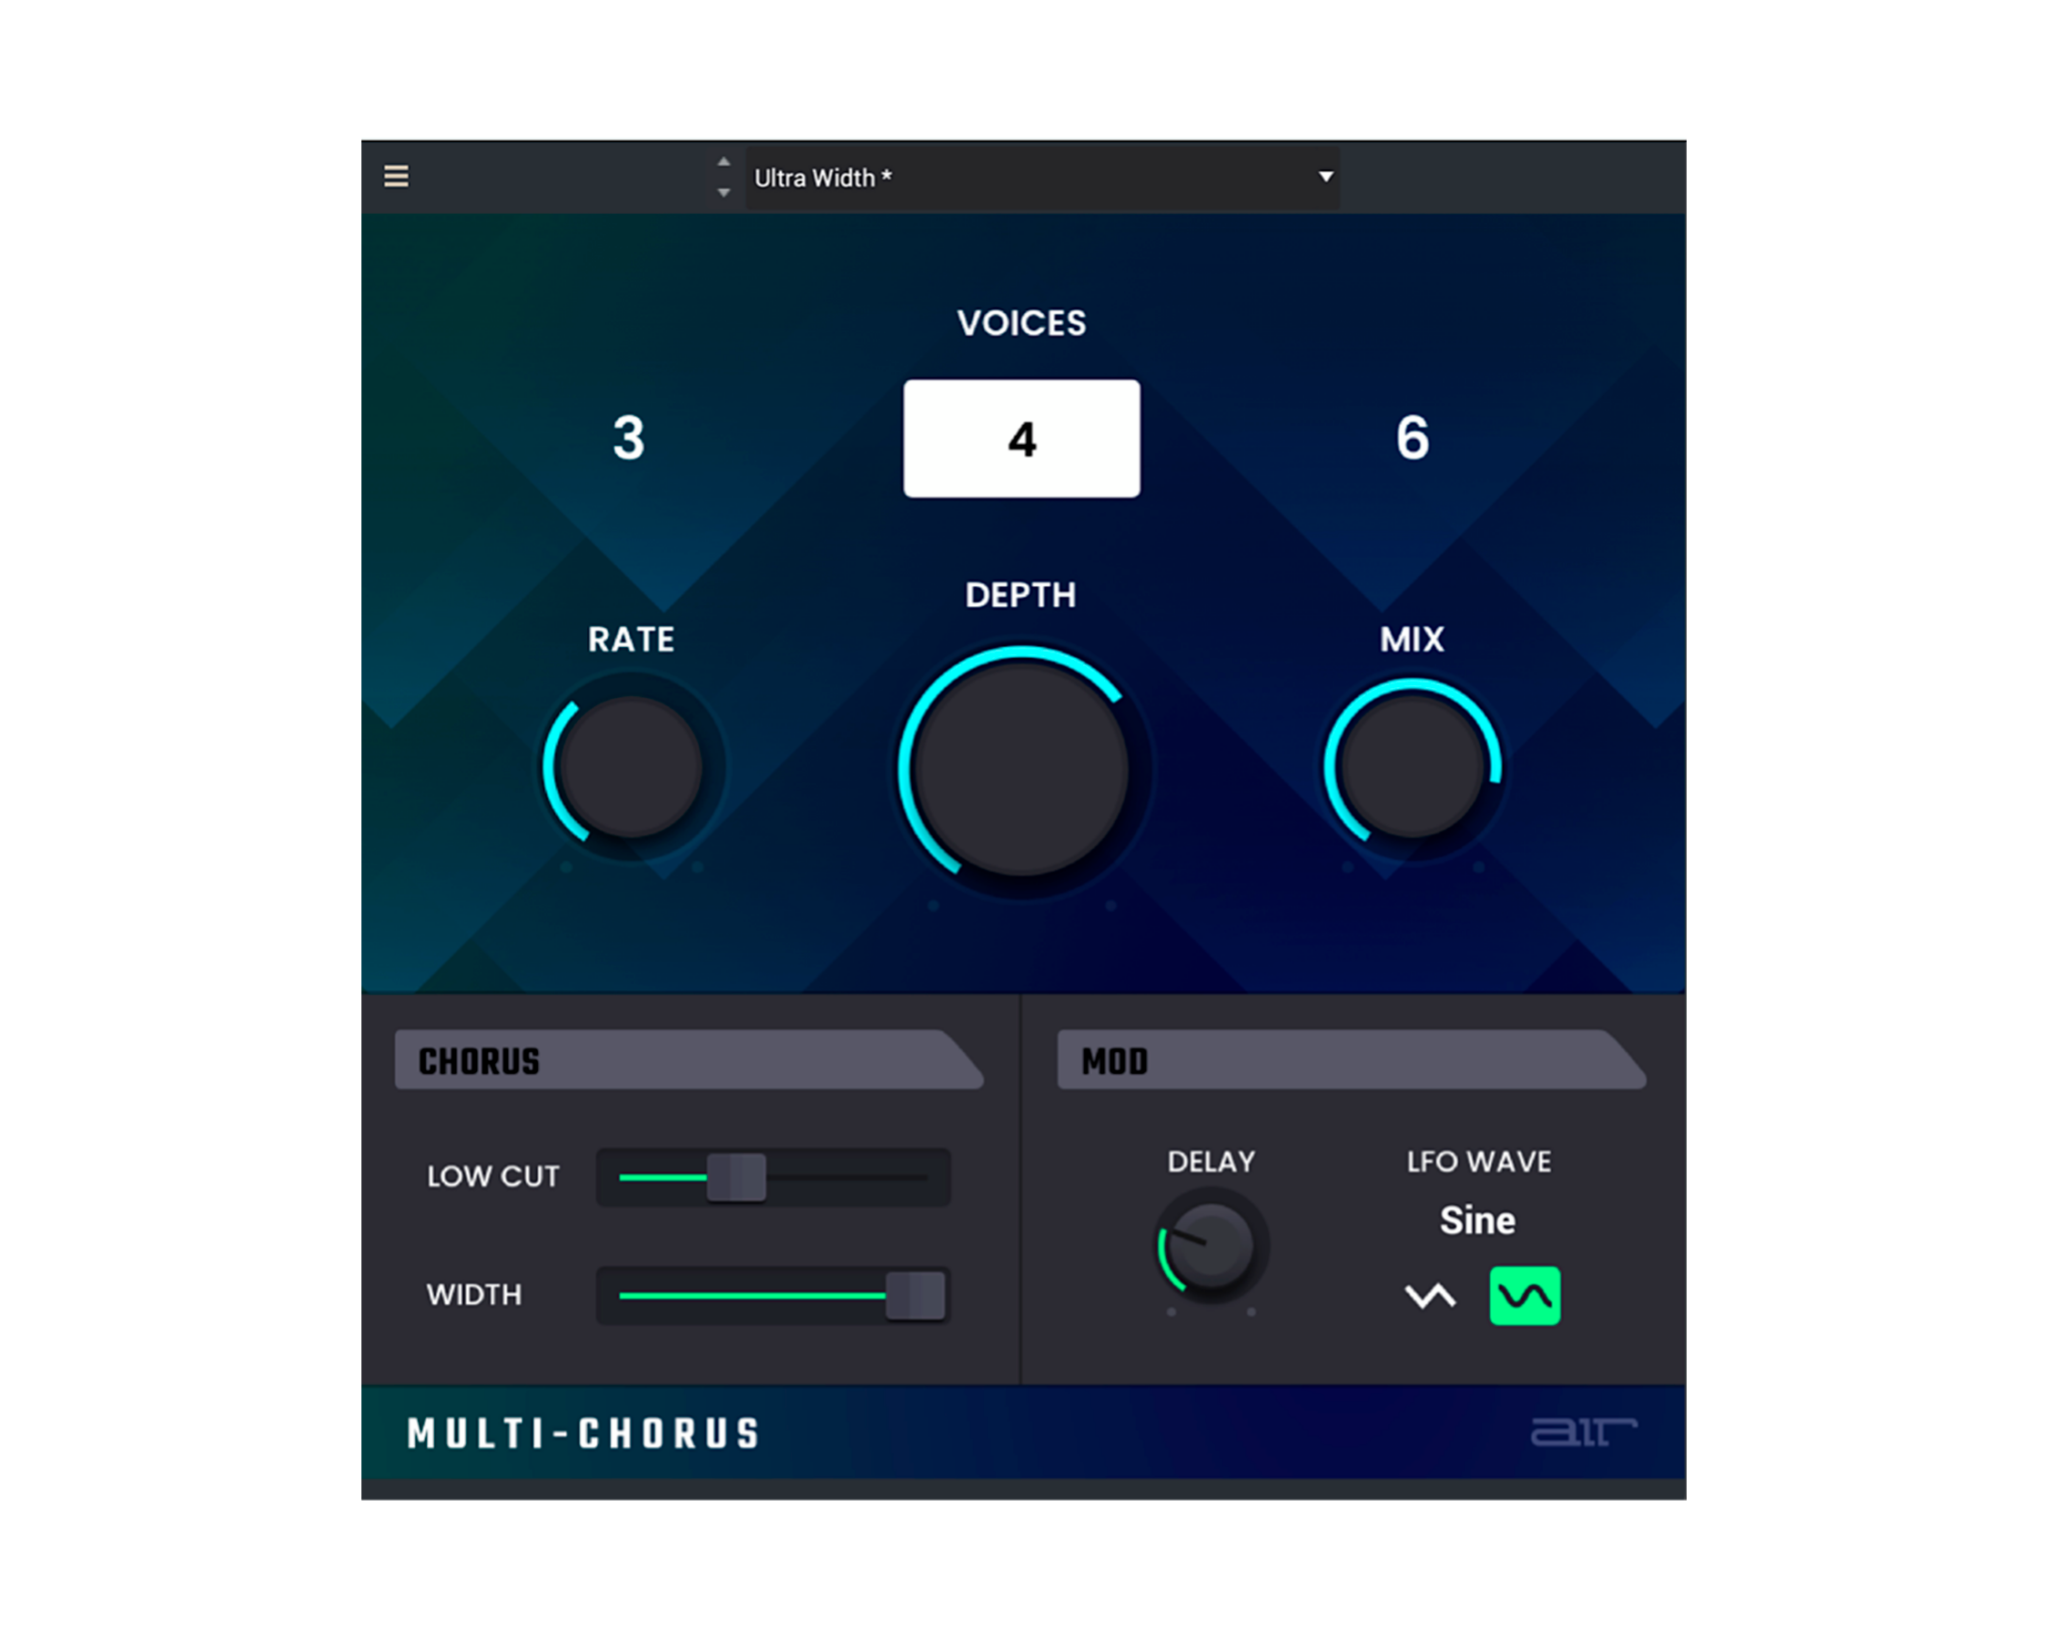Click the AIR logo

click(x=1583, y=1432)
